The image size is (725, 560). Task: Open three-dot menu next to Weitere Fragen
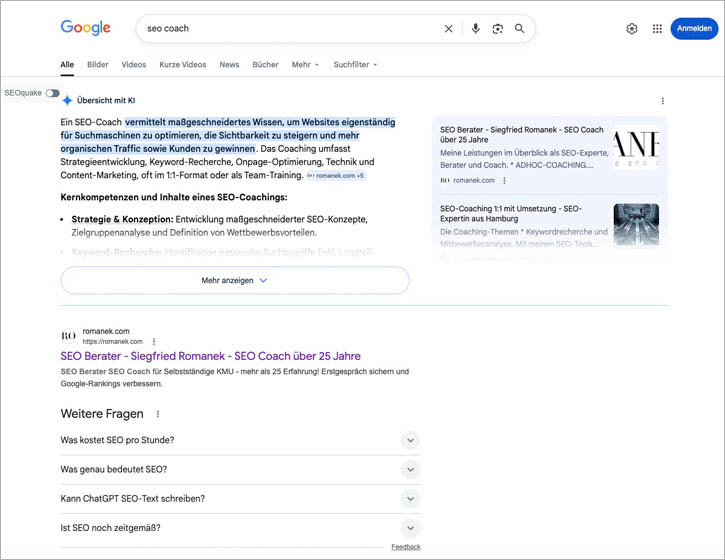(158, 414)
